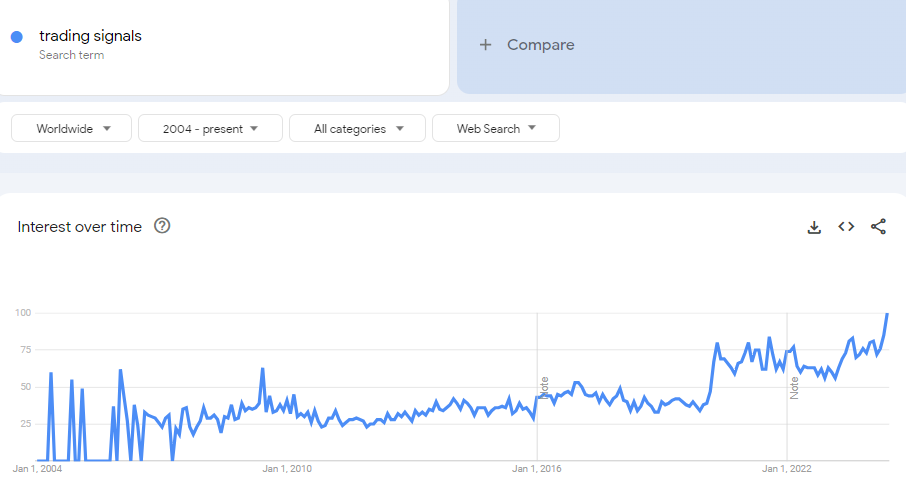Image resolution: width=906 pixels, height=502 pixels.
Task: Click the blue dot for trading signals
Action: click(17, 37)
